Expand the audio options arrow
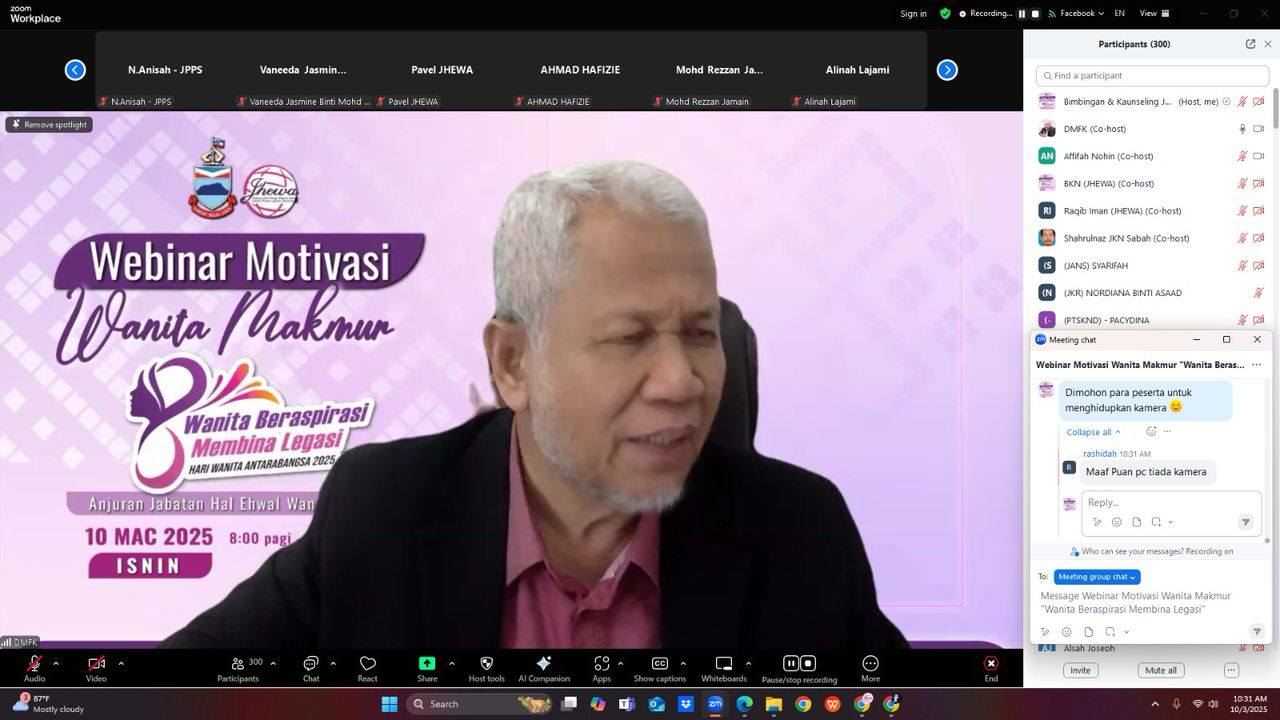Screen dimensions: 1280x720 click(56, 663)
